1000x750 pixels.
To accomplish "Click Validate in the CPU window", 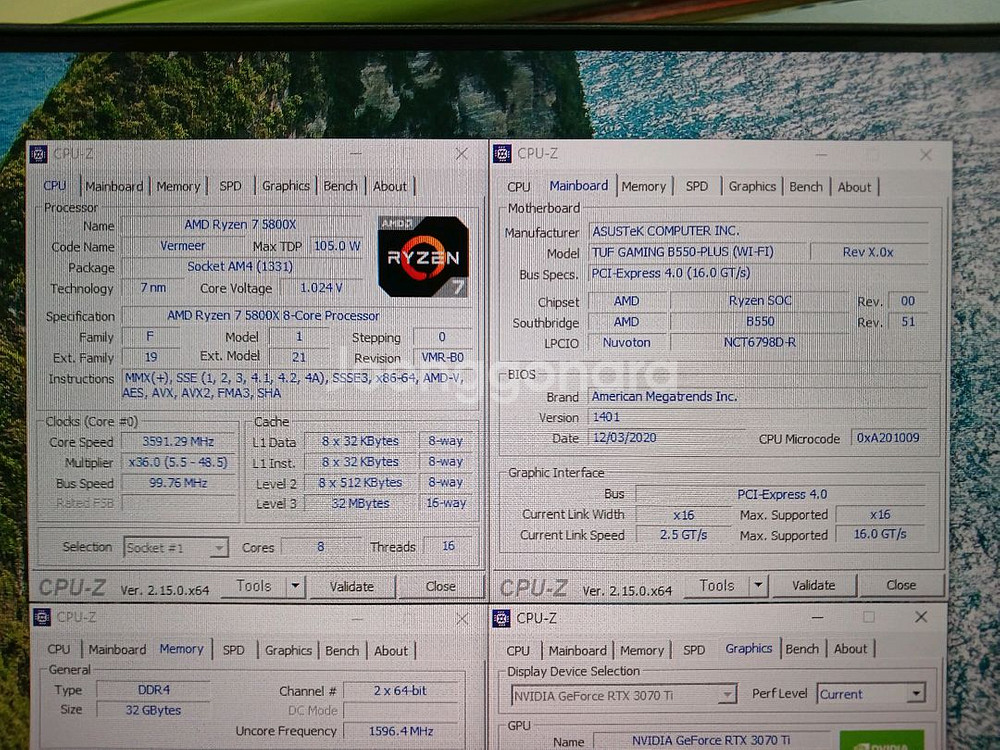I will 351,586.
